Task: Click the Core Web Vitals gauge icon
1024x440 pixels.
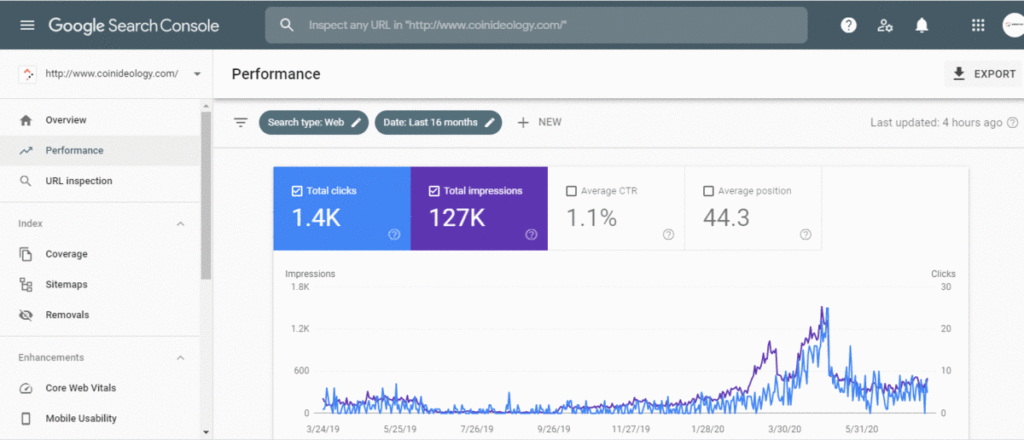Action: tap(26, 388)
